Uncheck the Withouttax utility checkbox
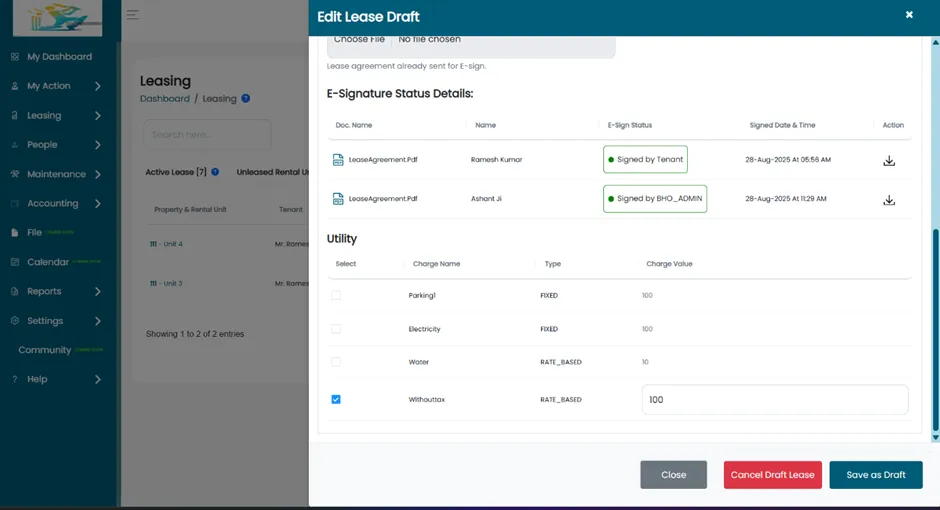Image resolution: width=940 pixels, height=510 pixels. [336, 399]
